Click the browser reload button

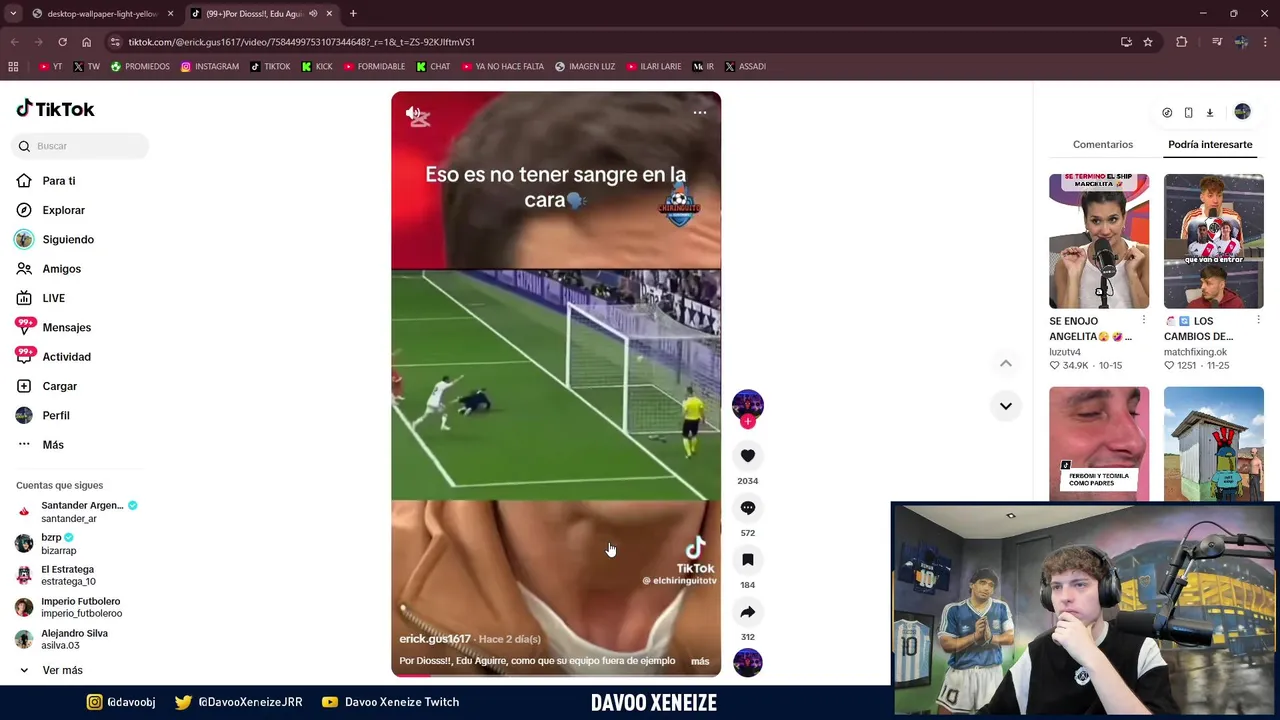(62, 42)
